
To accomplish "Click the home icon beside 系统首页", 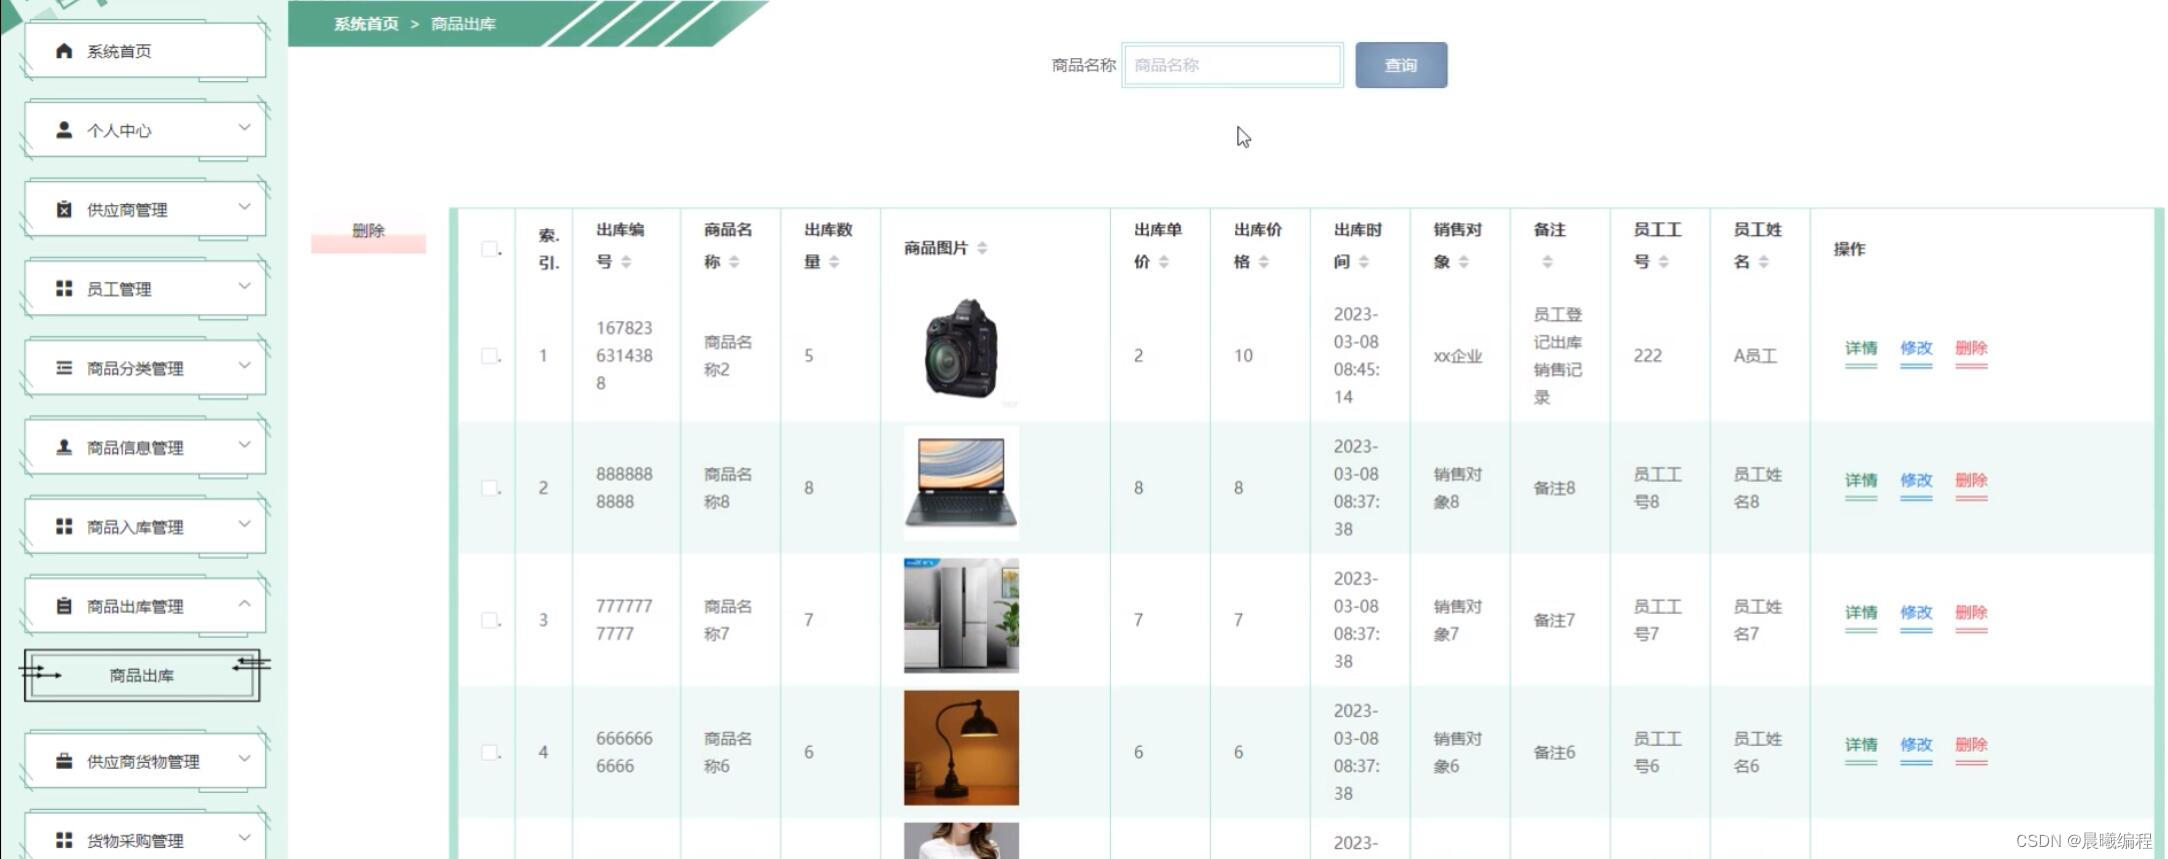I will (64, 50).
